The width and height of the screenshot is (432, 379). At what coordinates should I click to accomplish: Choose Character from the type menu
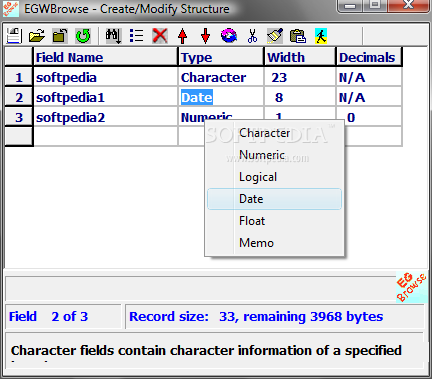pyautogui.click(x=274, y=133)
